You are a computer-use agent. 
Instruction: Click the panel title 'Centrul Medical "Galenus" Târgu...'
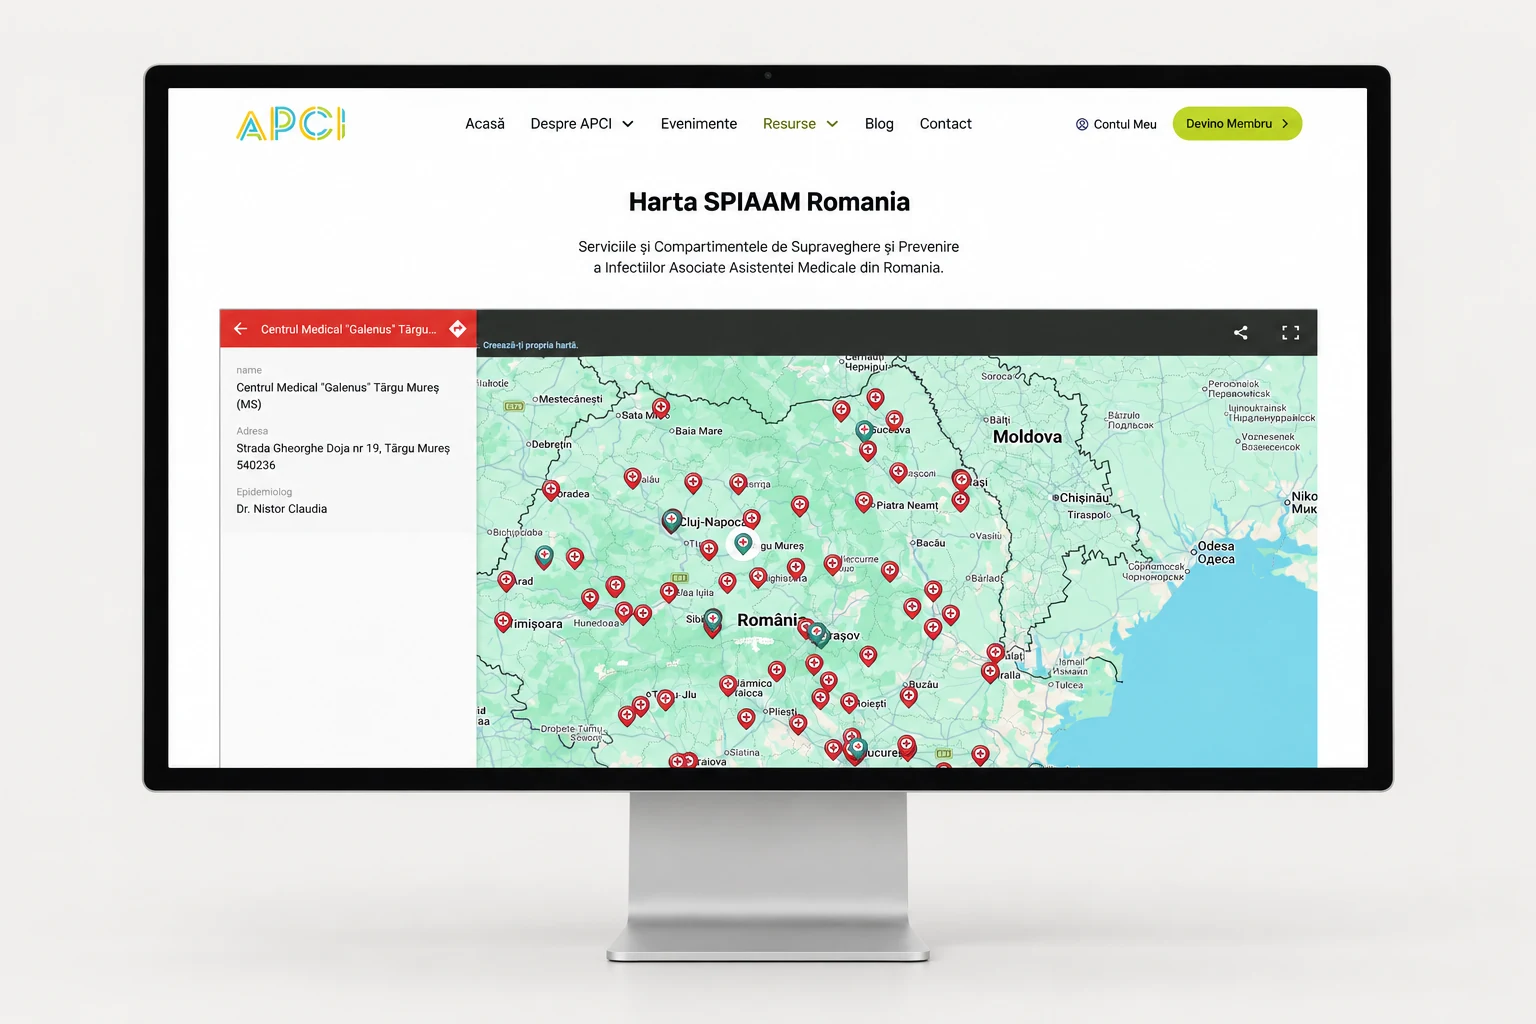click(x=349, y=329)
